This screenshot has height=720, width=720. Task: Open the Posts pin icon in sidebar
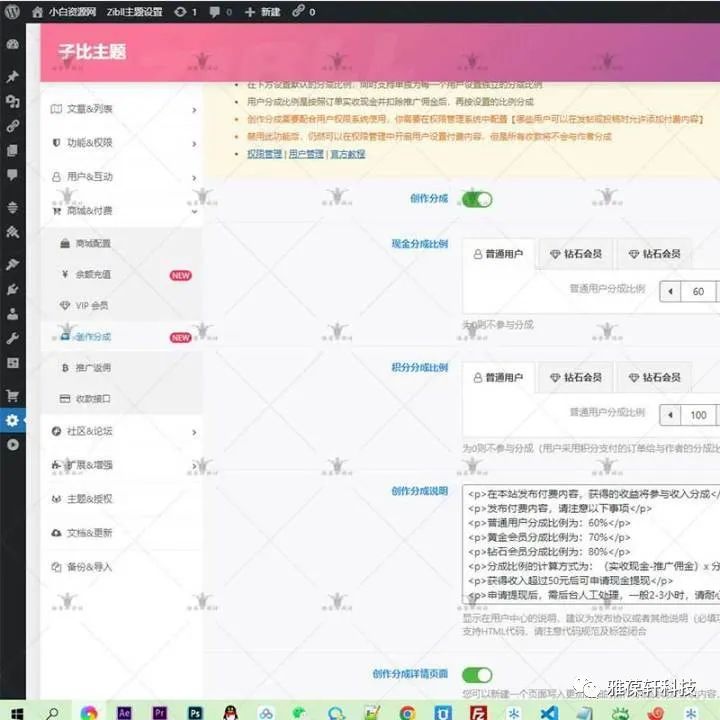tap(12, 76)
